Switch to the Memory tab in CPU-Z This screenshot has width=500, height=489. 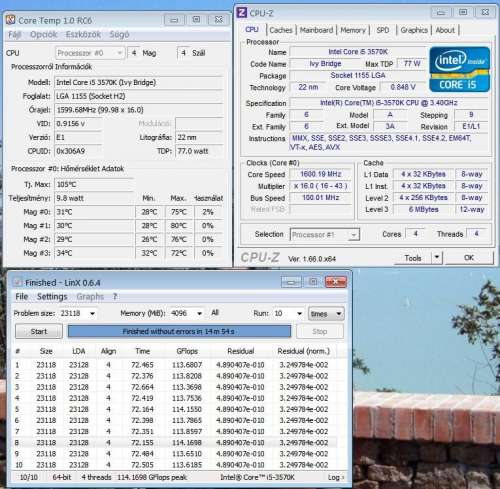353,30
